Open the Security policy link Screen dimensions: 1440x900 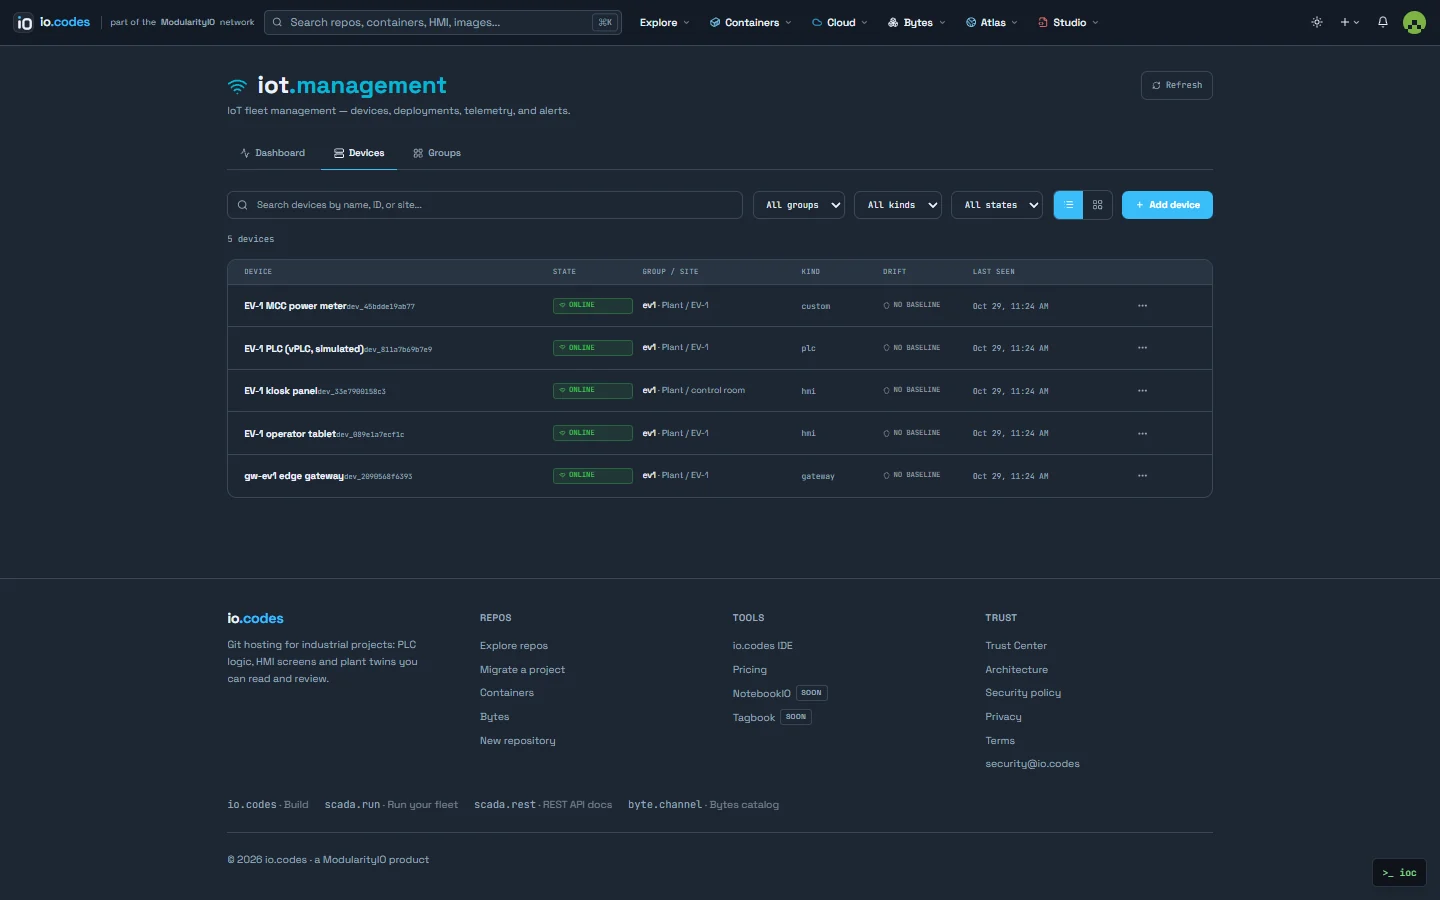(1023, 693)
